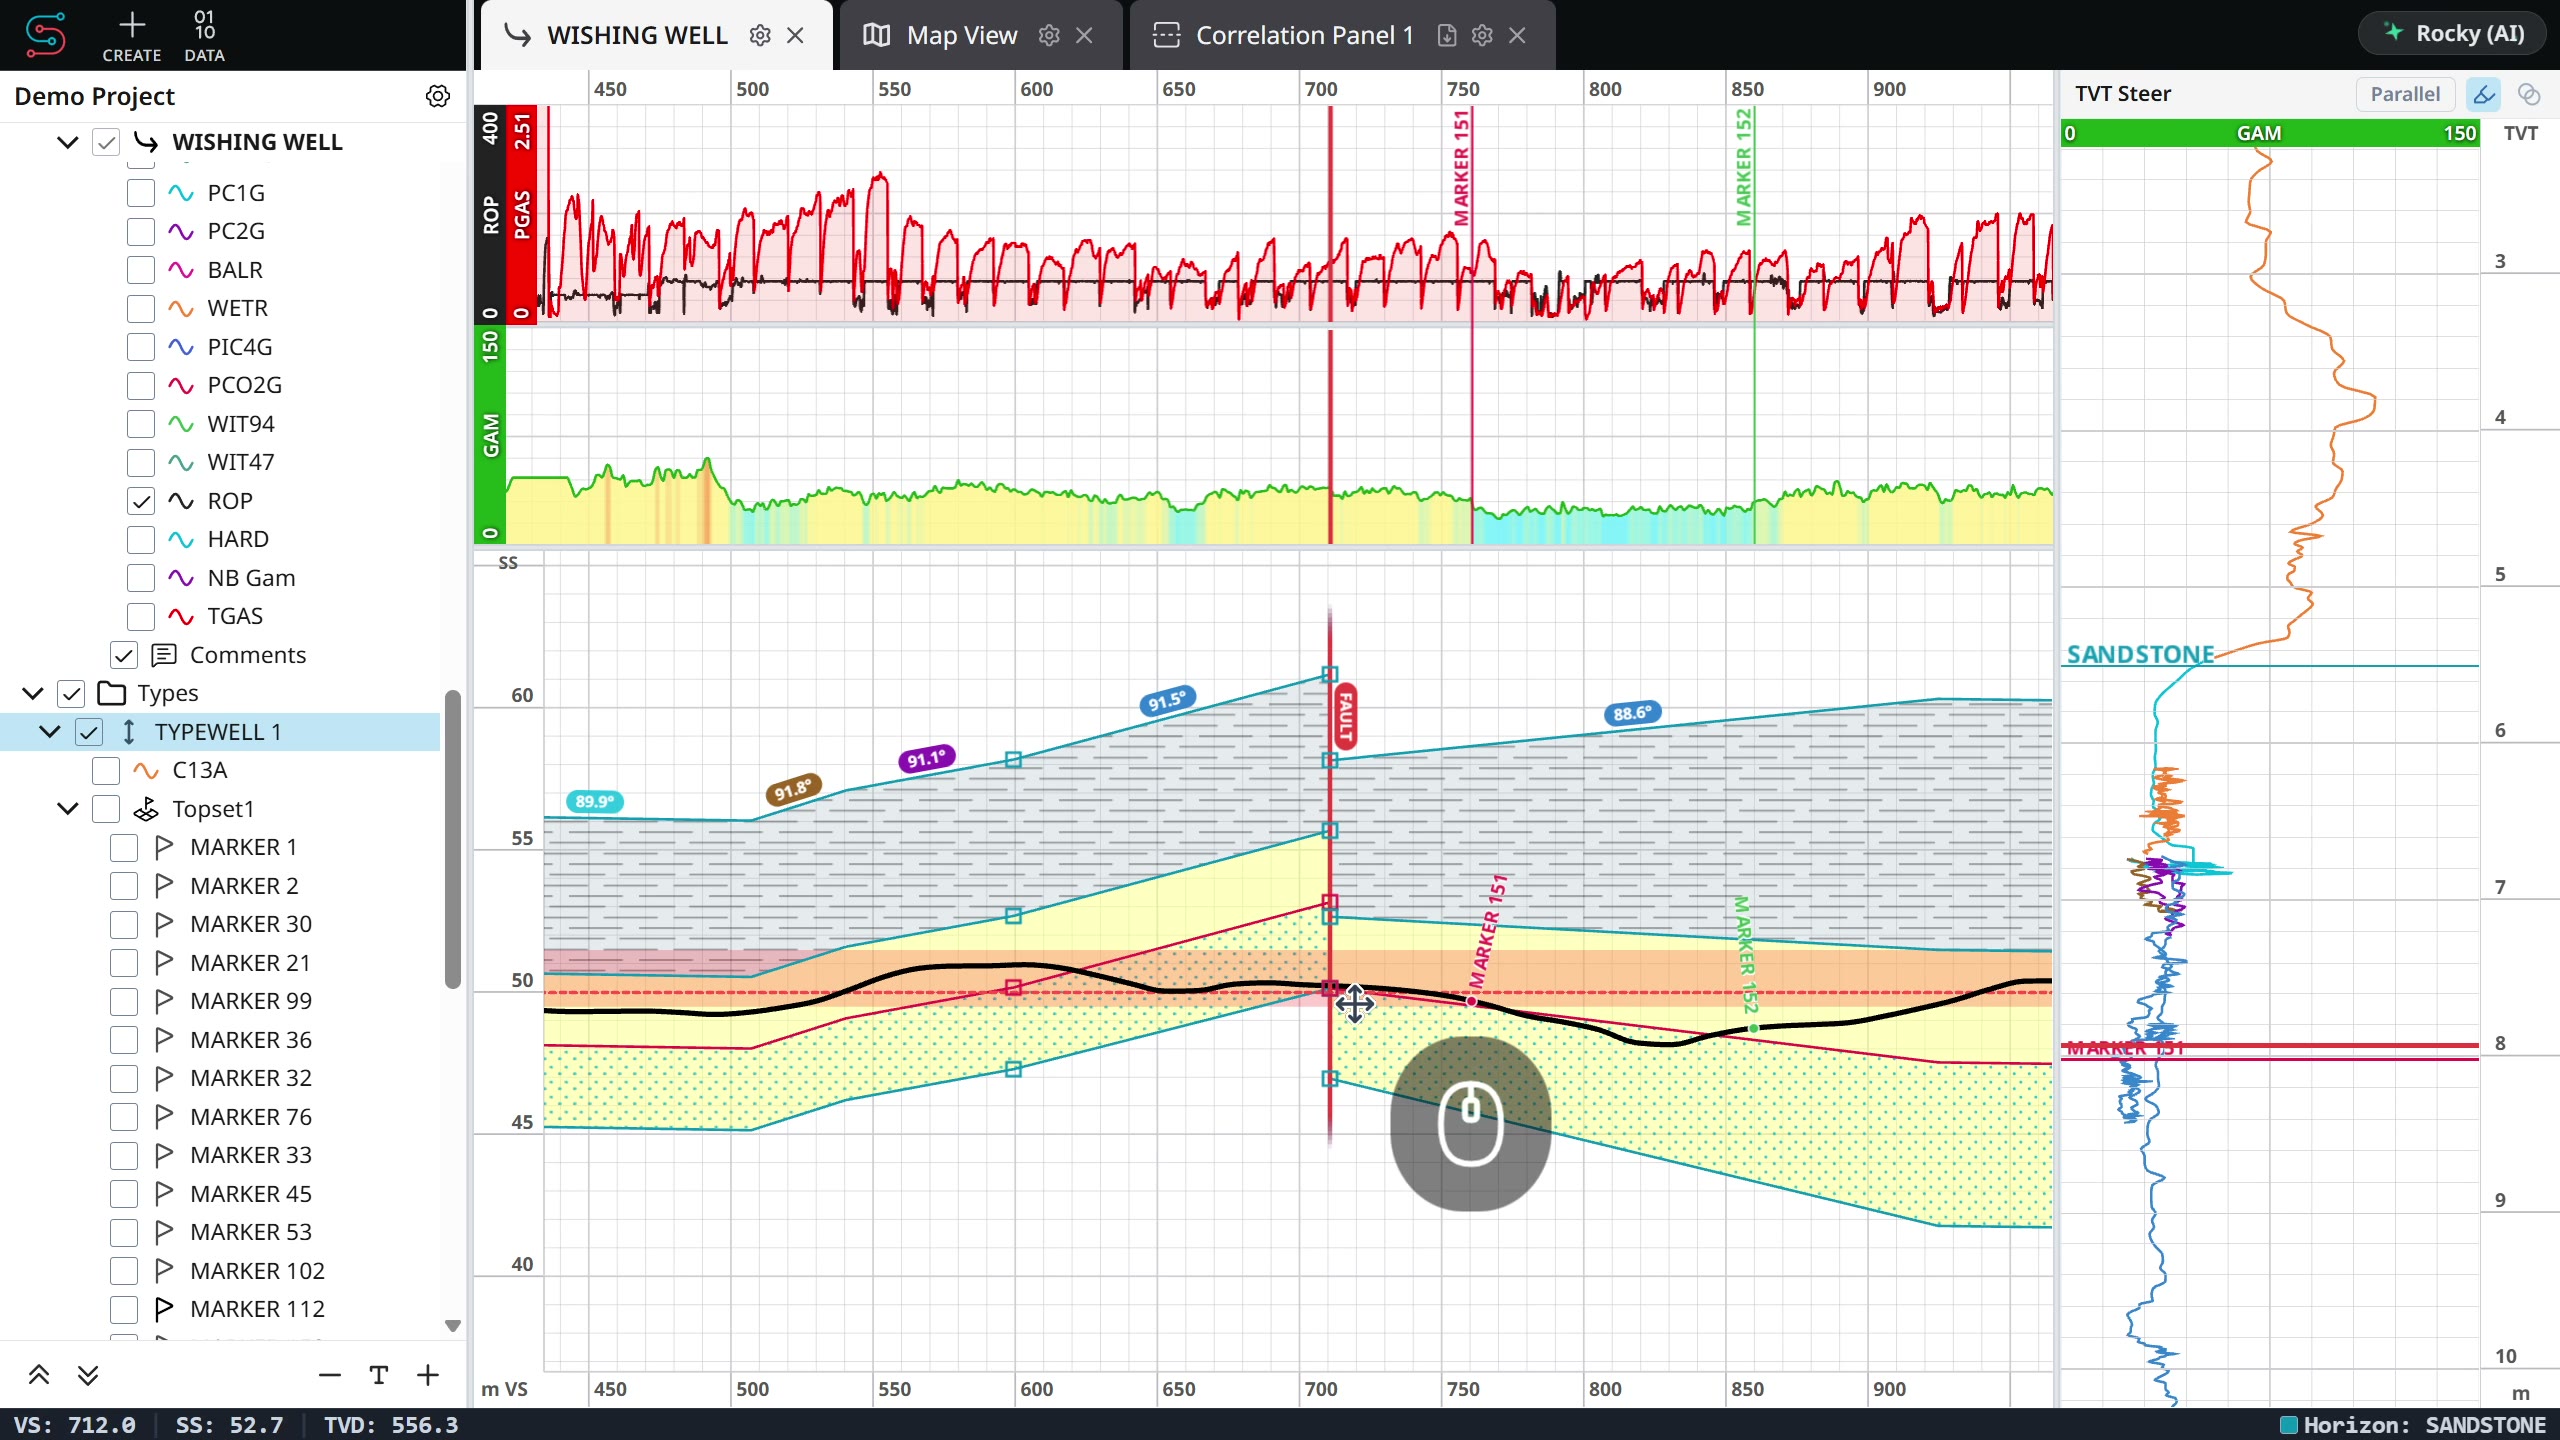Uncheck the Comments checkbox
This screenshot has width=2560, height=1440.
click(x=124, y=655)
